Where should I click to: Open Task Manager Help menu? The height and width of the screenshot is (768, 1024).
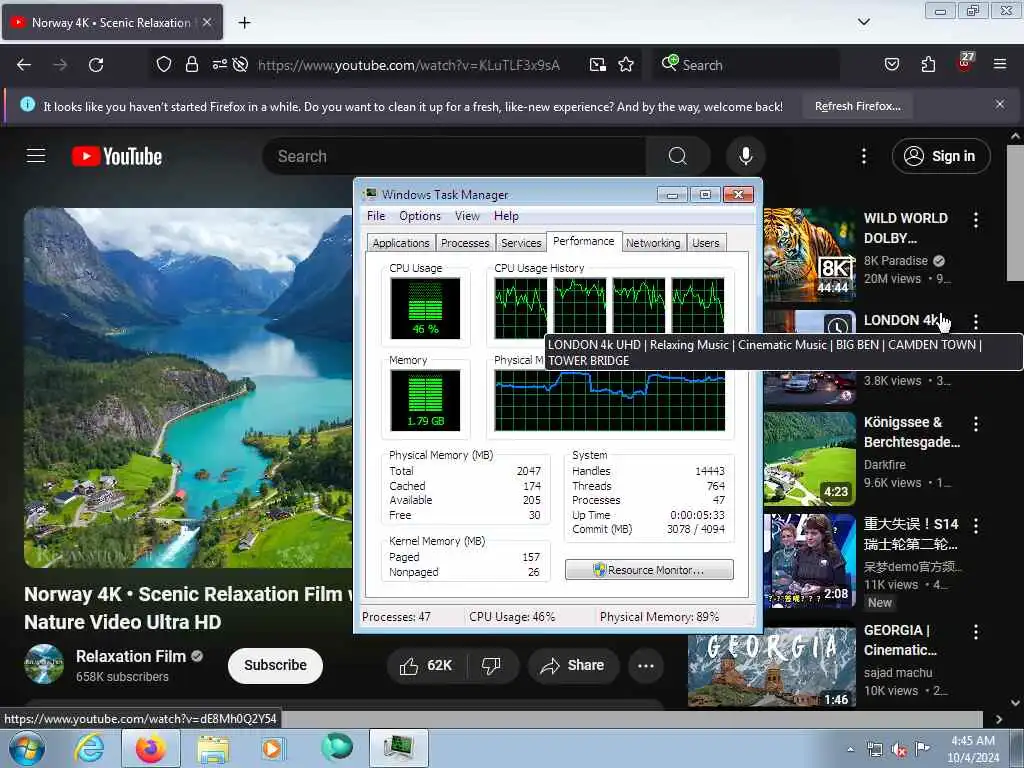point(506,216)
